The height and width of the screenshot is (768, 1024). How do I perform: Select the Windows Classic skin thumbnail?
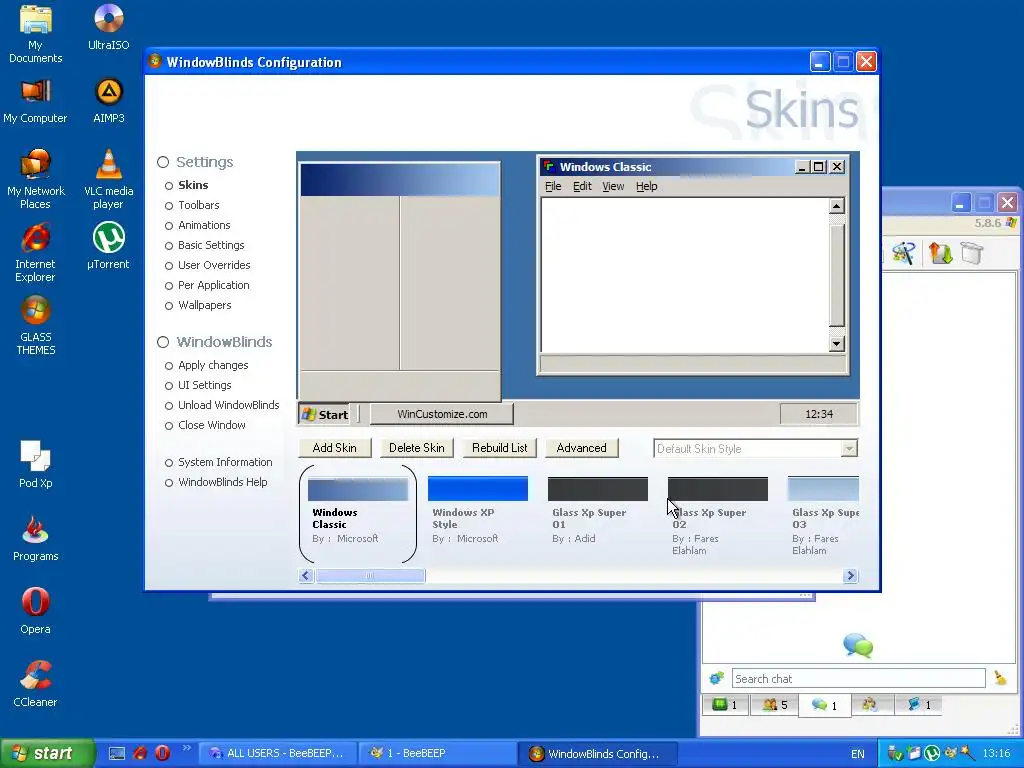(358, 489)
